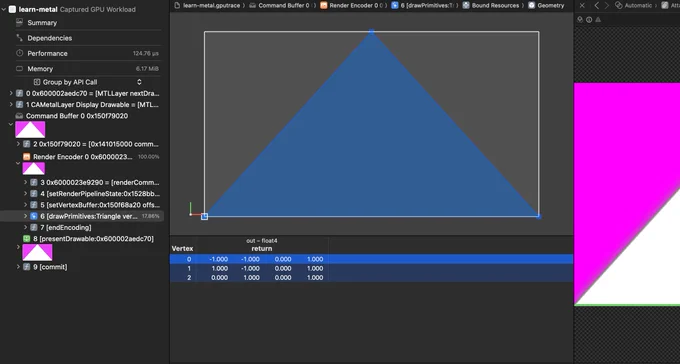This screenshot has width=680, height=364.
Task: Click rendered attachment image in assistant
Action: 627,194
